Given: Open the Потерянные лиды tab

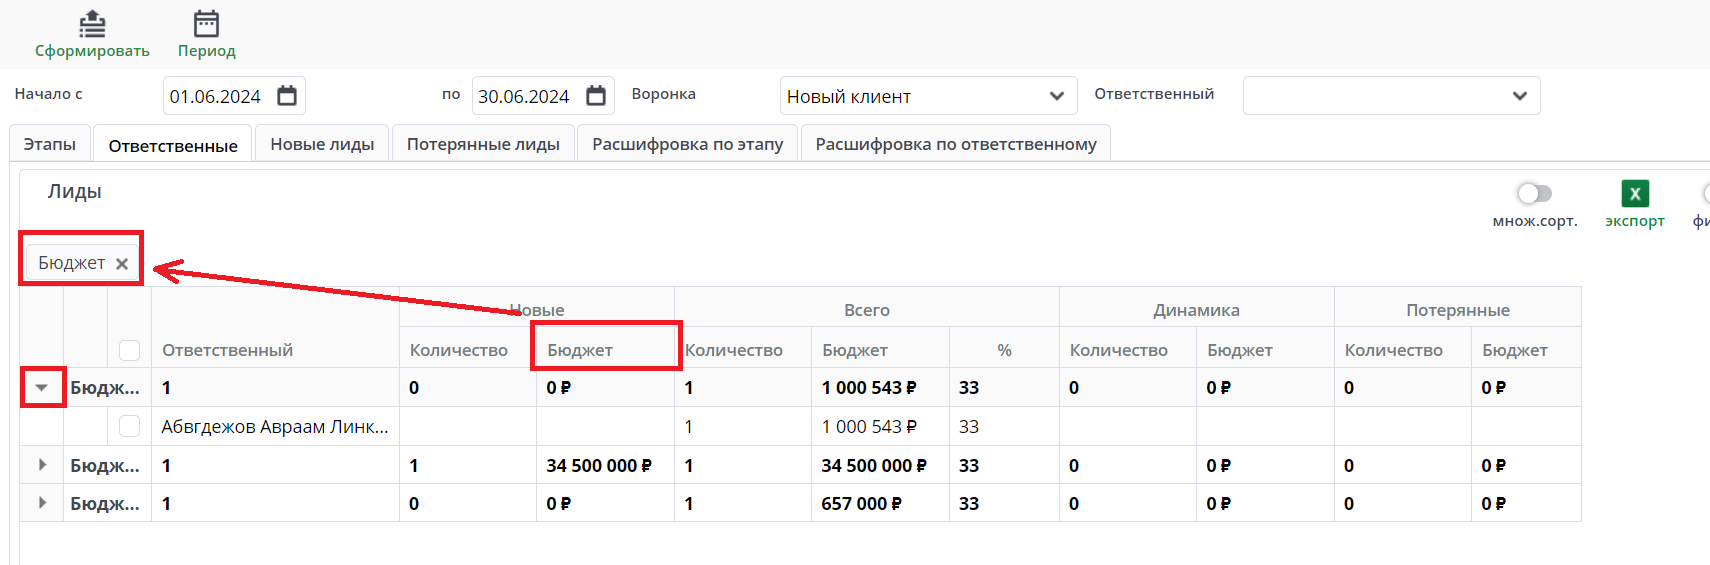Looking at the screenshot, I should [483, 144].
